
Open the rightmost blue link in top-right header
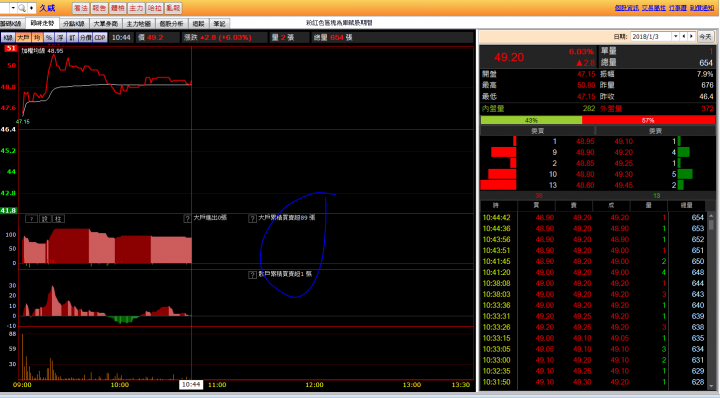pyautogui.click(x=702, y=8)
